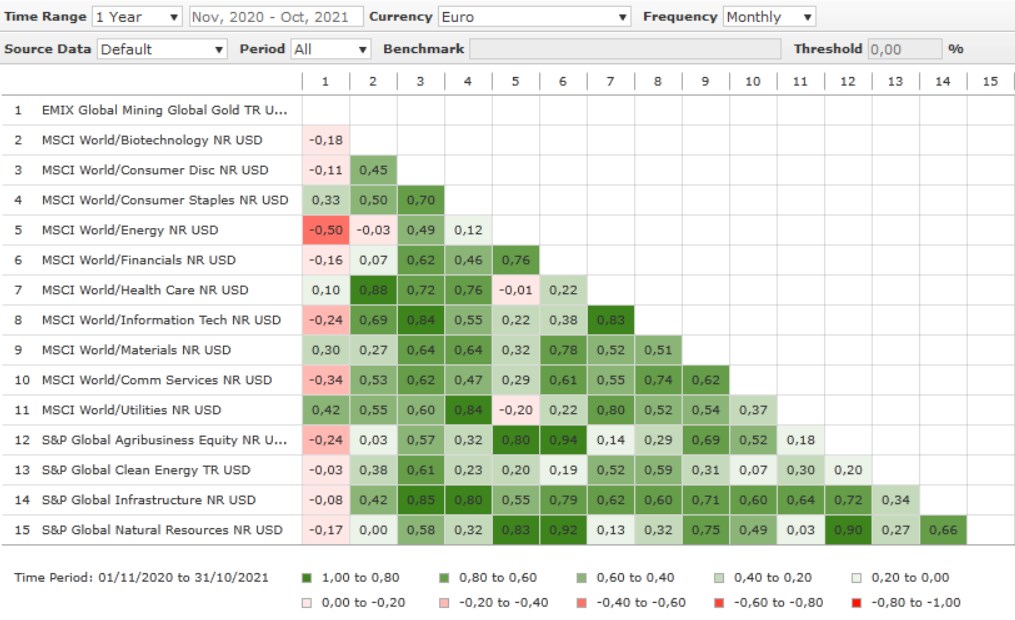Click column header 15
The height and width of the screenshot is (620, 1015).
(x=990, y=81)
